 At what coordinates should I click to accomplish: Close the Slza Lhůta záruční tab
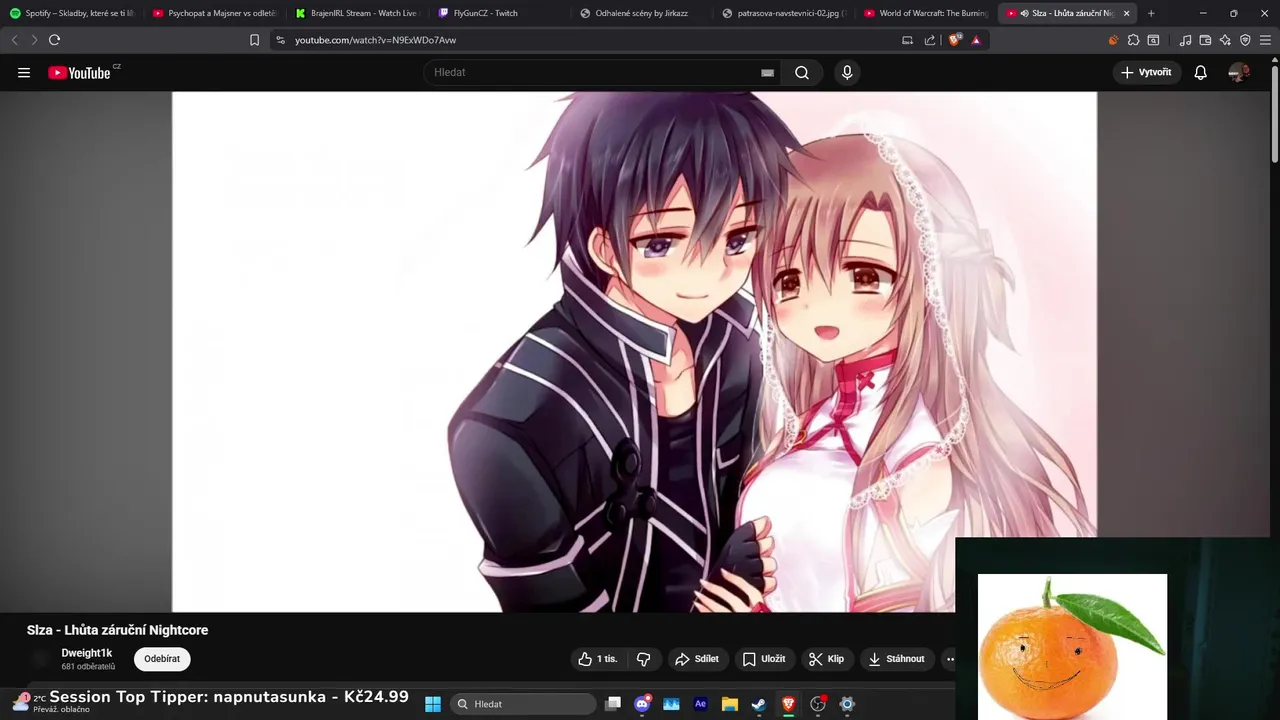pos(1127,13)
